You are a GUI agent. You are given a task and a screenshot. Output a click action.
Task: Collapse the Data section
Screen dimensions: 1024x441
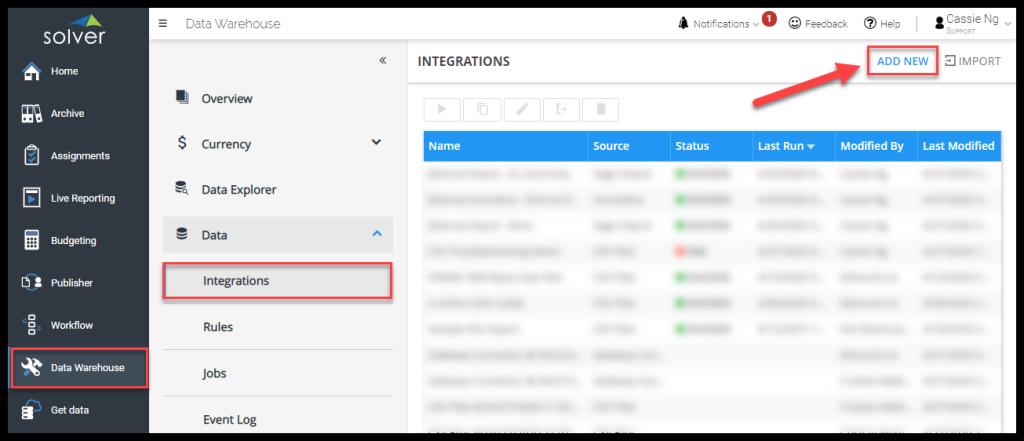tap(376, 234)
